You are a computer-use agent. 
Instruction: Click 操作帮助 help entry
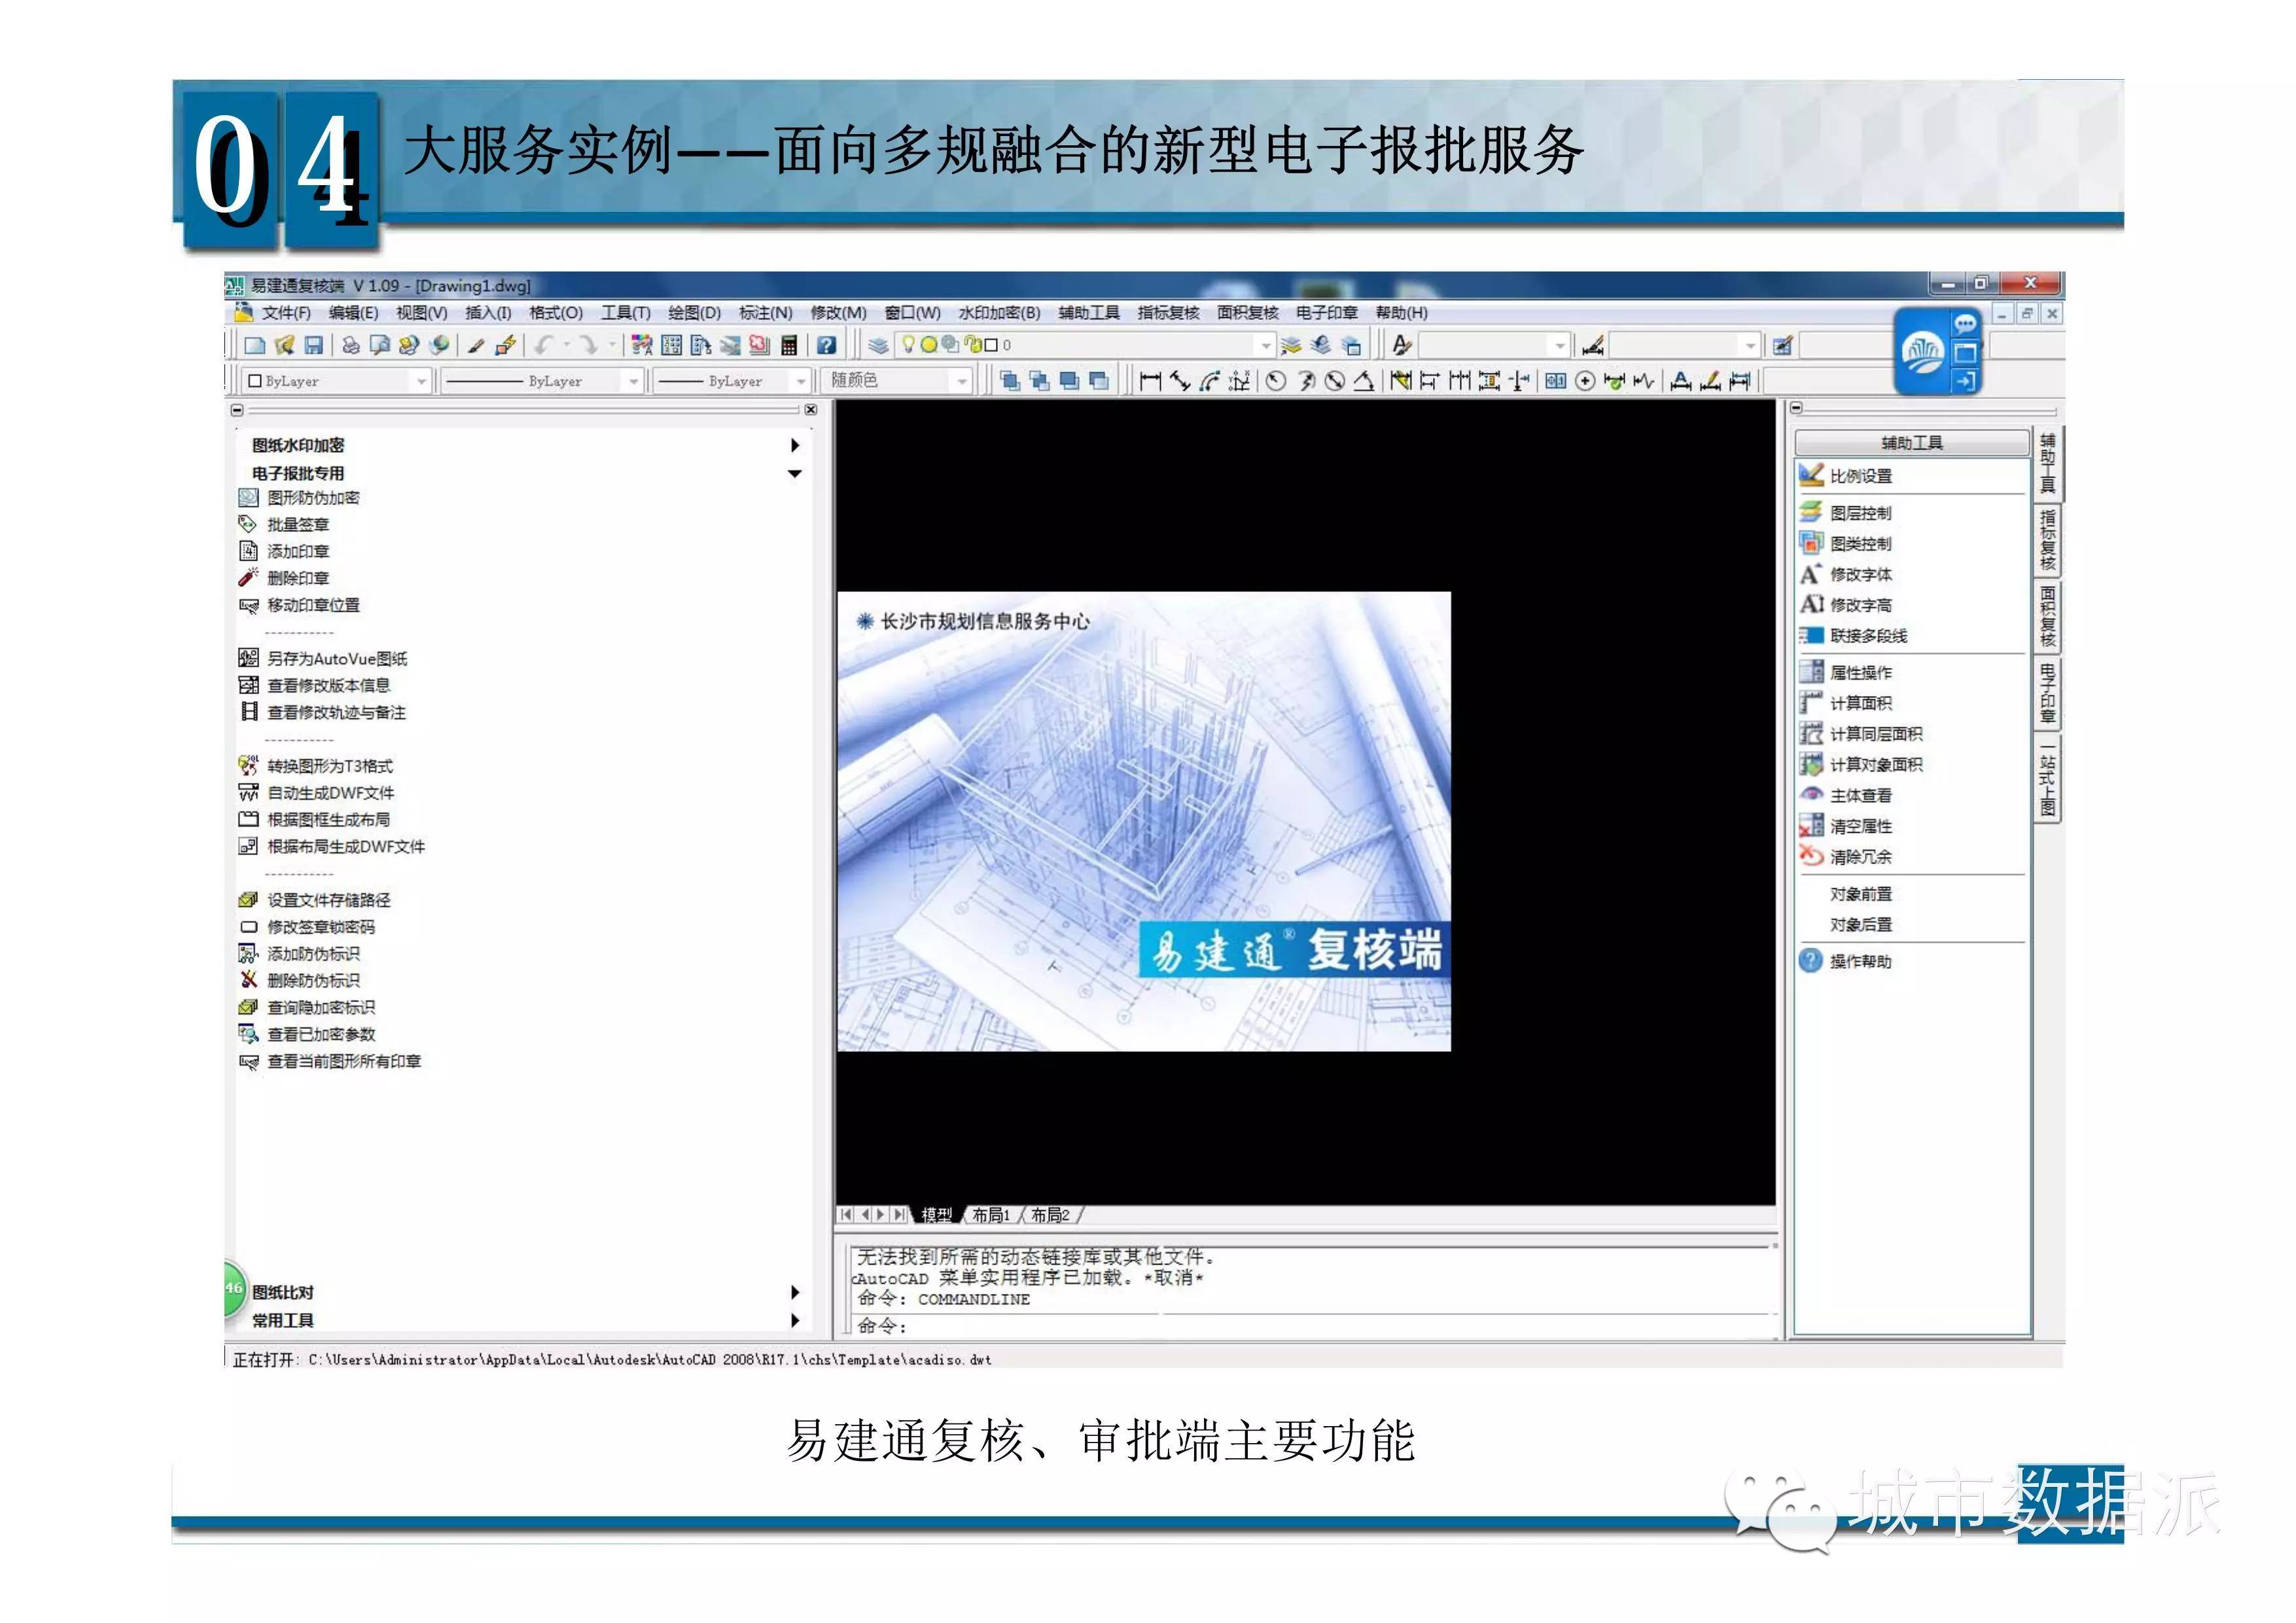point(1860,962)
